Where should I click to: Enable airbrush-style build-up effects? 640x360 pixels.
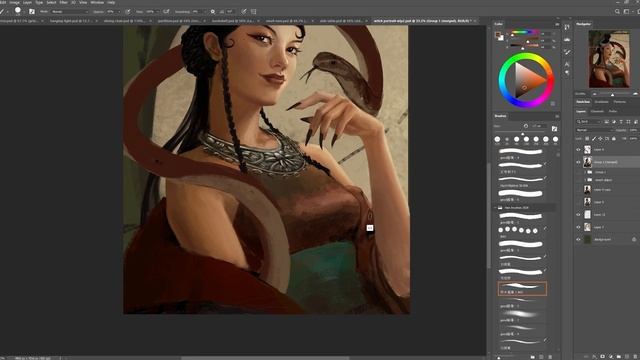166,11
